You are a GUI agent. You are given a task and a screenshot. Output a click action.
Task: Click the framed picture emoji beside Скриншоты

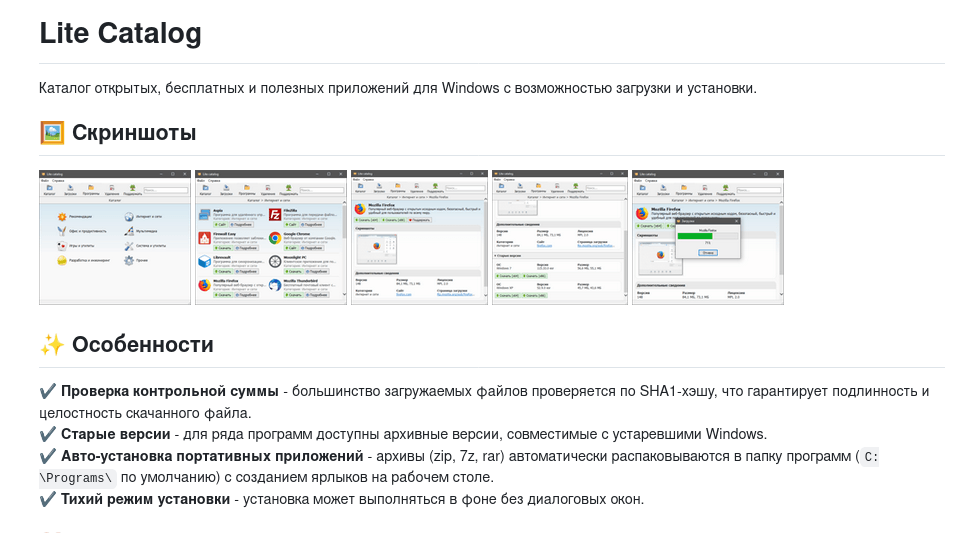click(x=52, y=133)
